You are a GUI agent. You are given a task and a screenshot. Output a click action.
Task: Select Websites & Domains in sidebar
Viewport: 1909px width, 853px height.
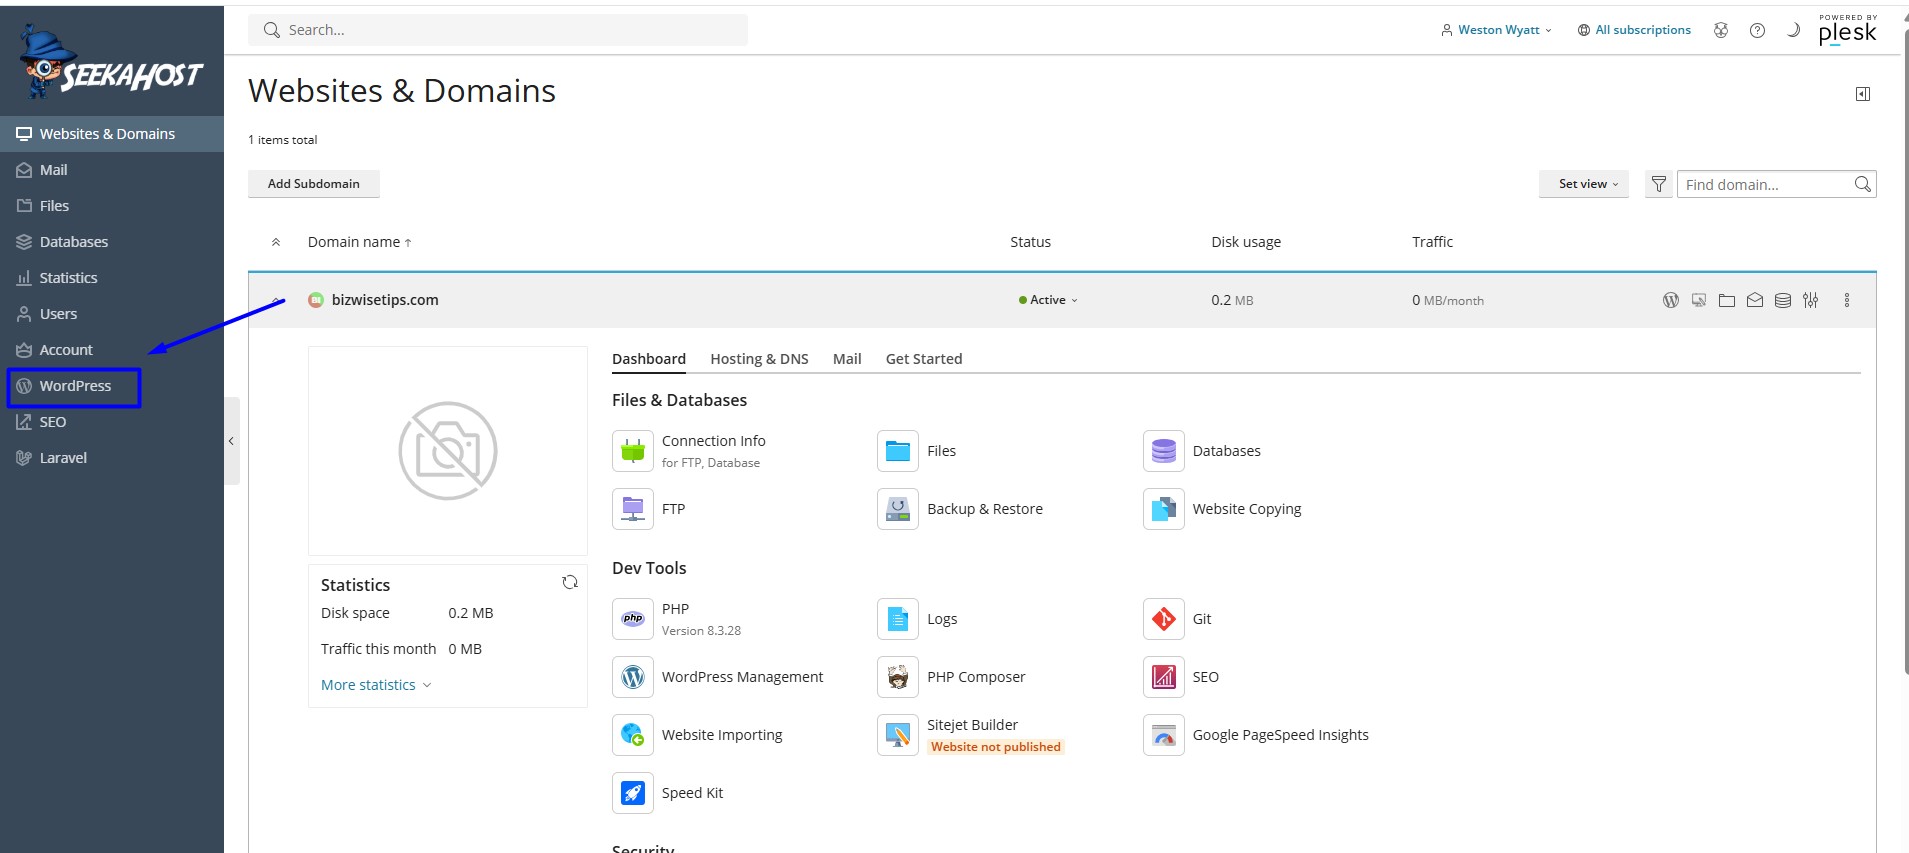click(112, 134)
